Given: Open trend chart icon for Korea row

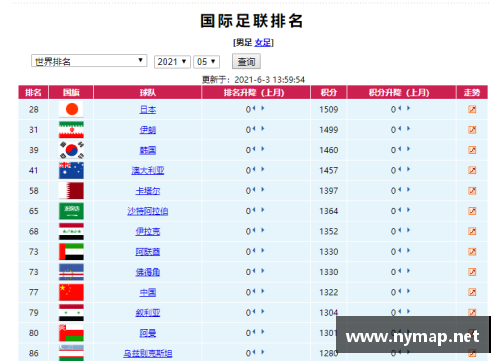Looking at the screenshot, I should (472, 150).
